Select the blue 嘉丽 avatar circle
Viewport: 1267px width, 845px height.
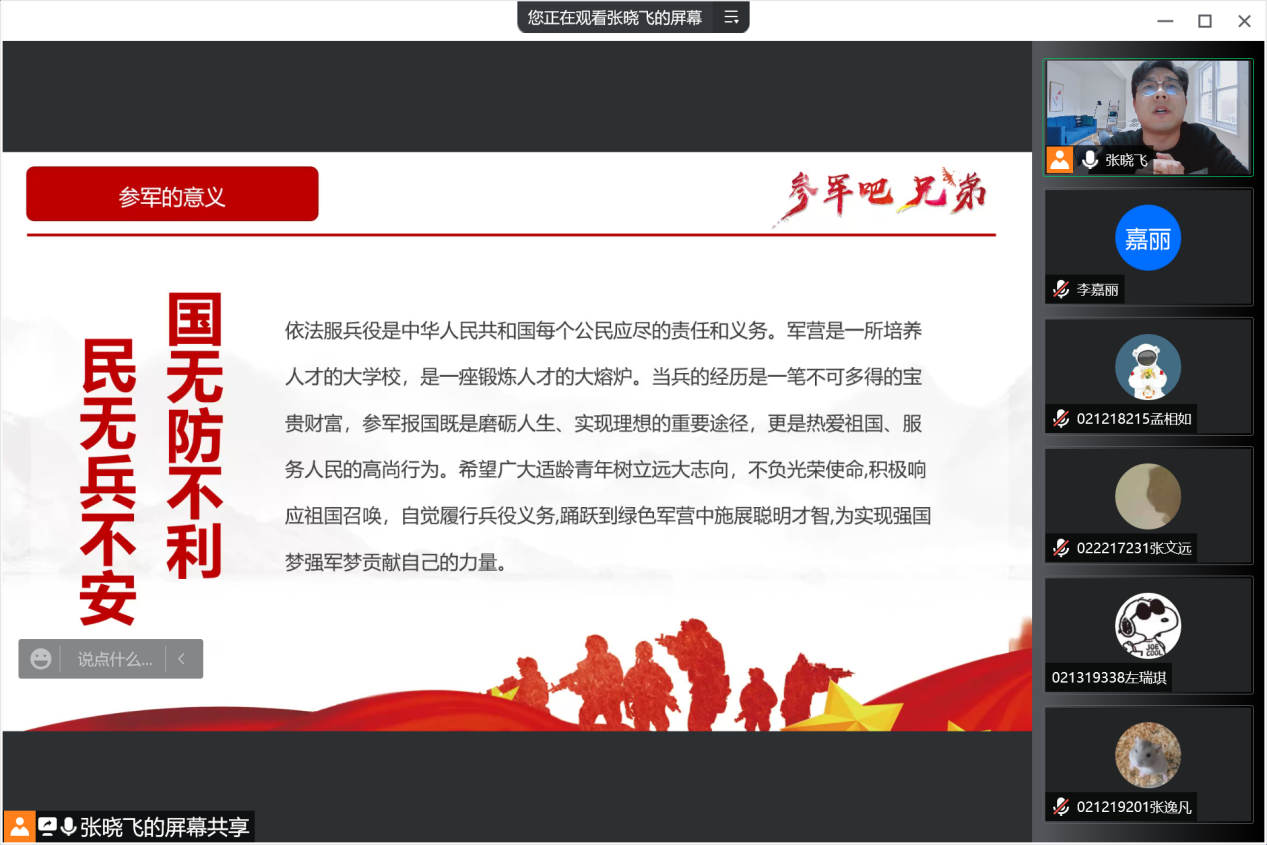click(1148, 238)
